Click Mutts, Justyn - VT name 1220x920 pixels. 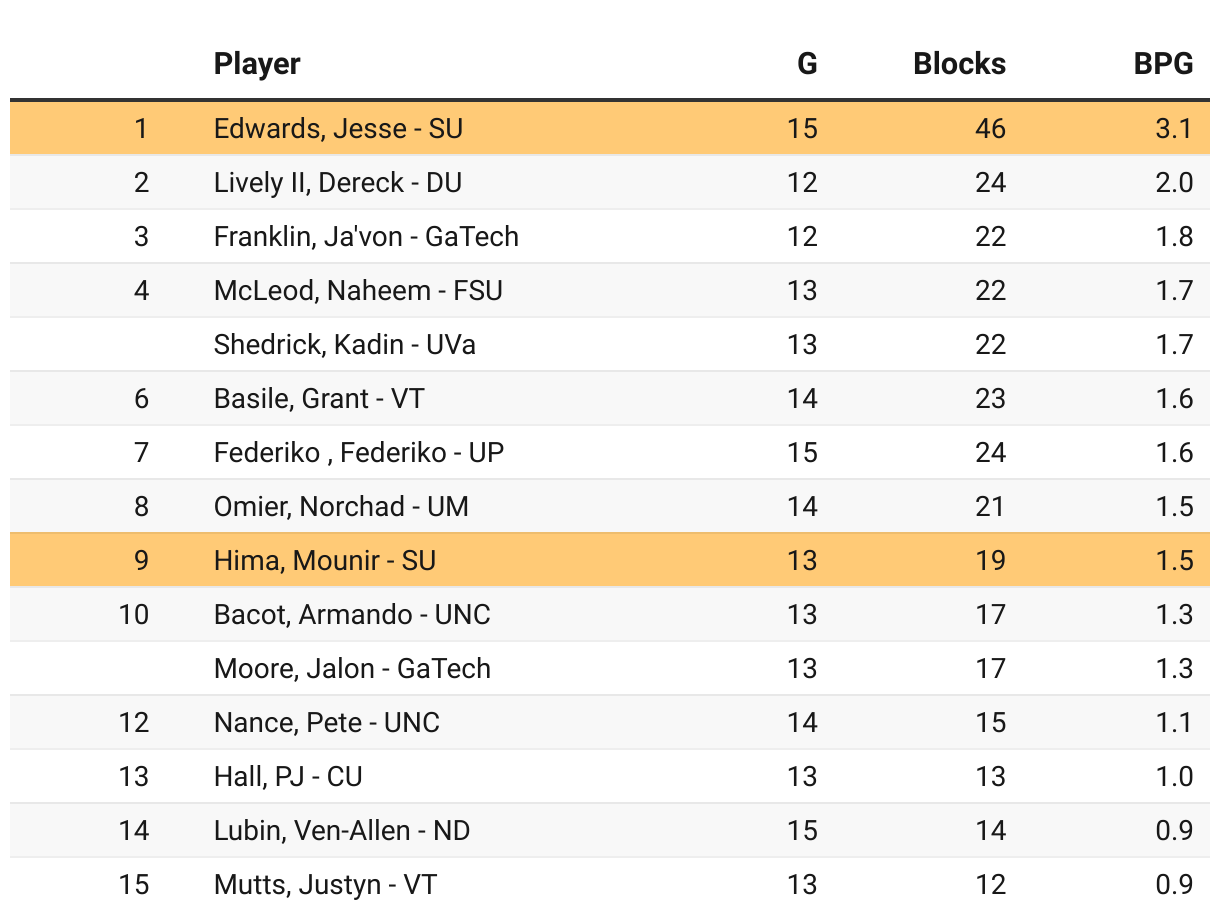click(325, 884)
